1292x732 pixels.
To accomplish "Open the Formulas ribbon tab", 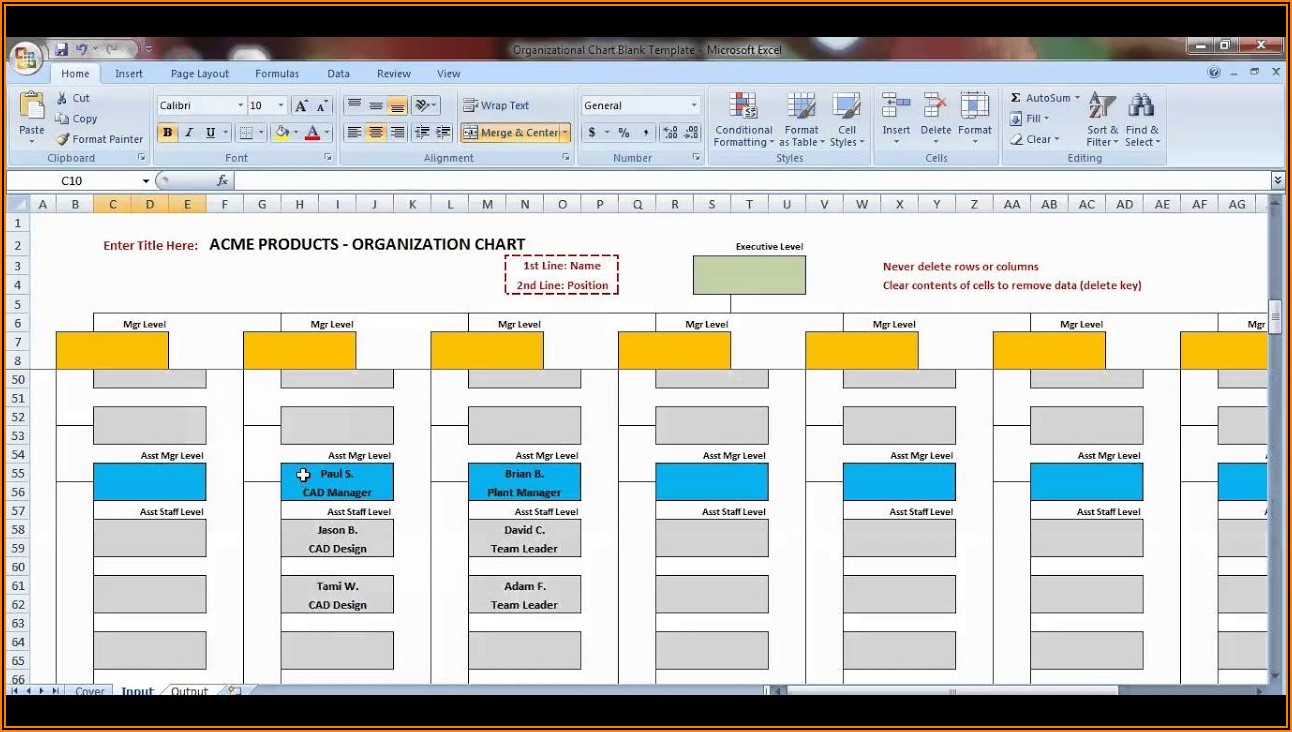I will [277, 74].
